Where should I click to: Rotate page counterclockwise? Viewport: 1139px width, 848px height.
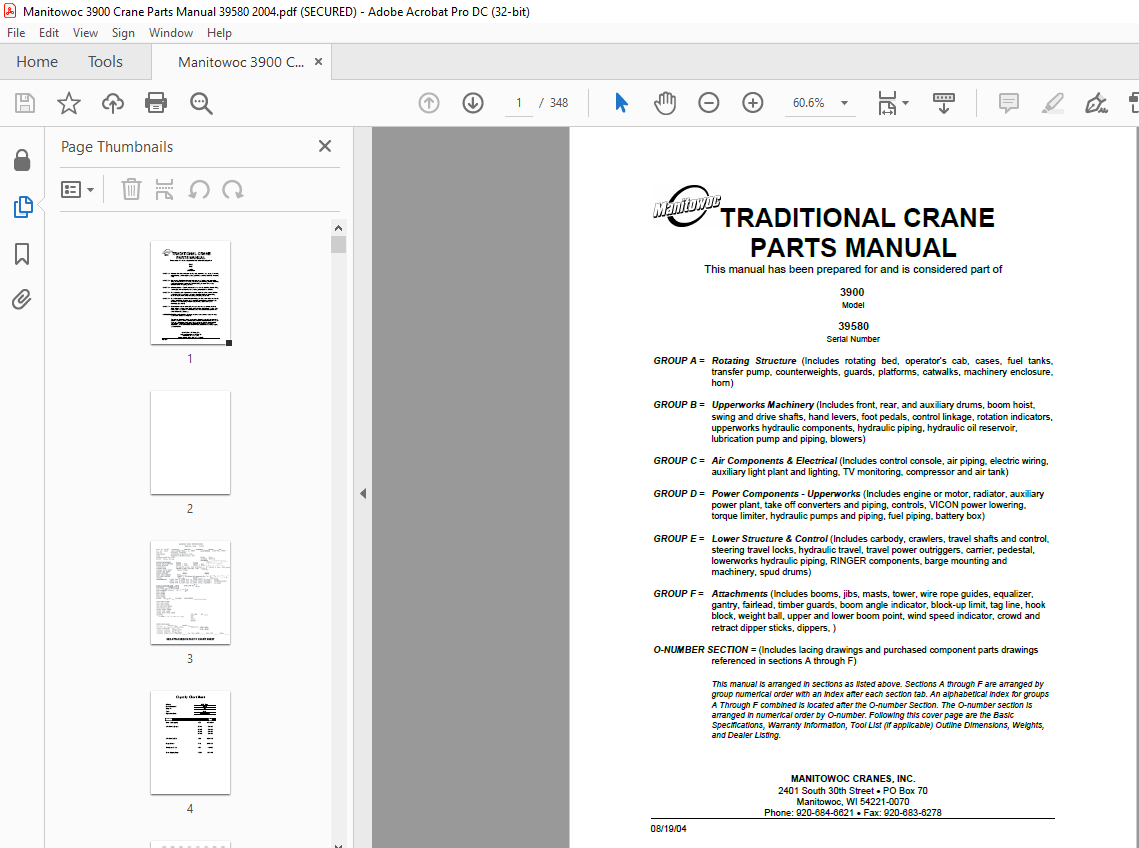pos(199,190)
